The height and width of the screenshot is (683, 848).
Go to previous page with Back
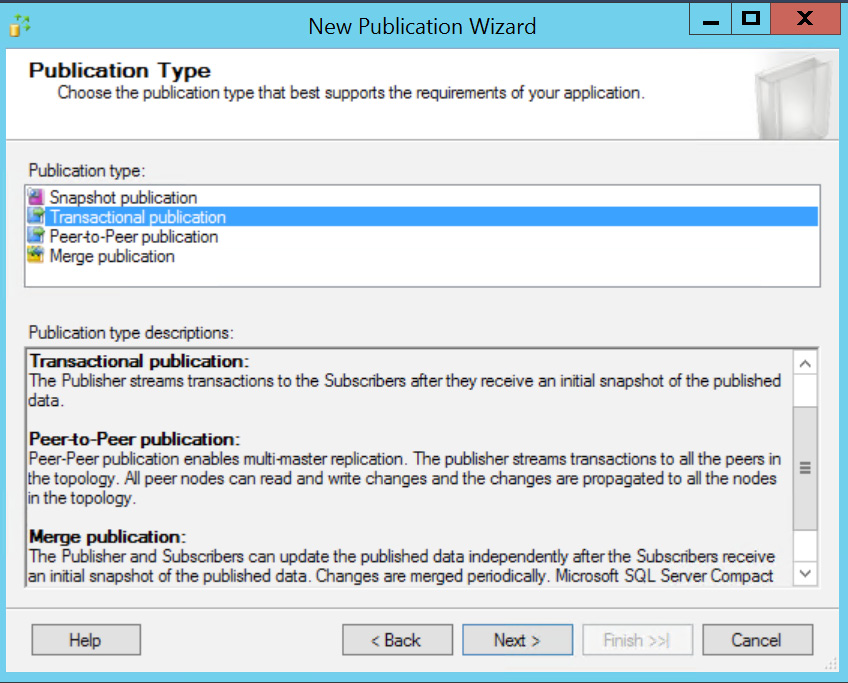[x=398, y=640]
